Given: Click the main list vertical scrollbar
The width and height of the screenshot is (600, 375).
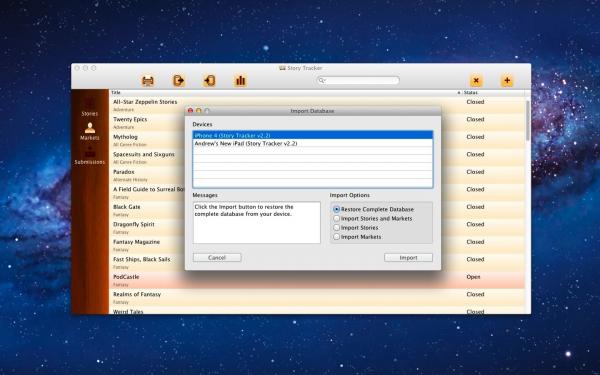Looking at the screenshot, I should click(528, 121).
